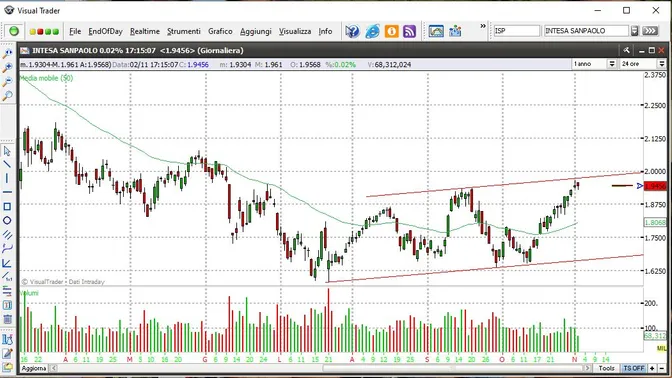Select the rectangle drawing tool
Viewport: 672px width, 378px height.
coord(7,207)
